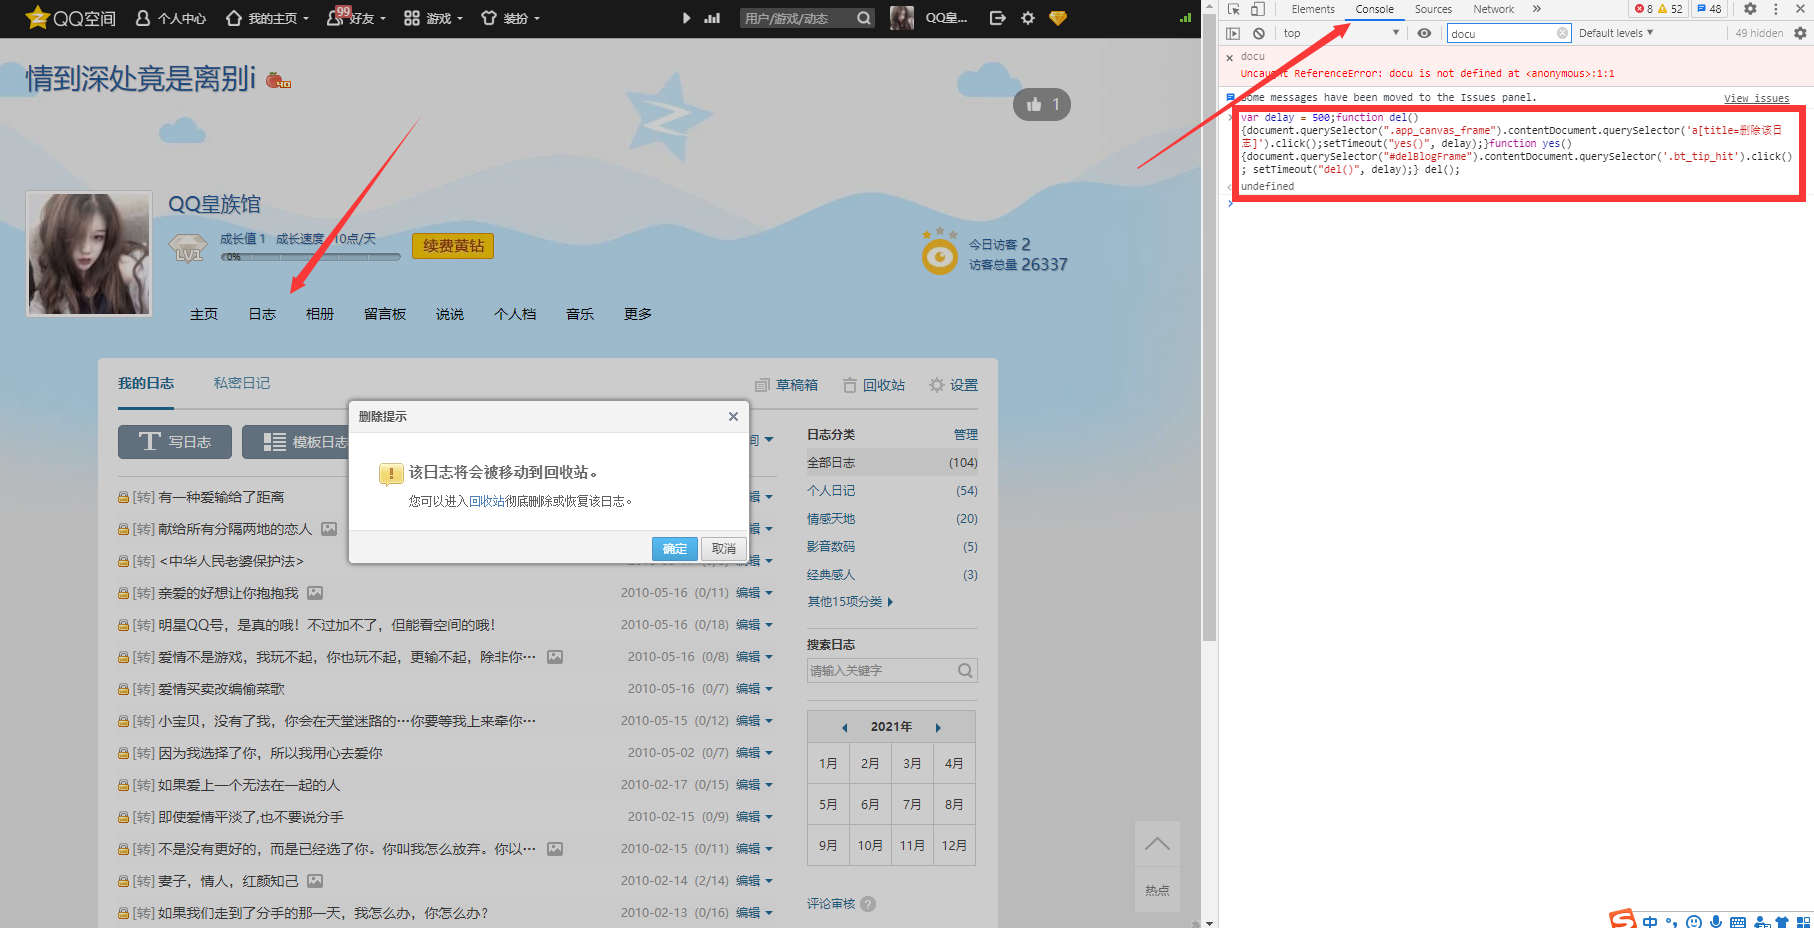The width and height of the screenshot is (1814, 928).
Task: Click the thumbs-up like button
Action: pos(1042,104)
